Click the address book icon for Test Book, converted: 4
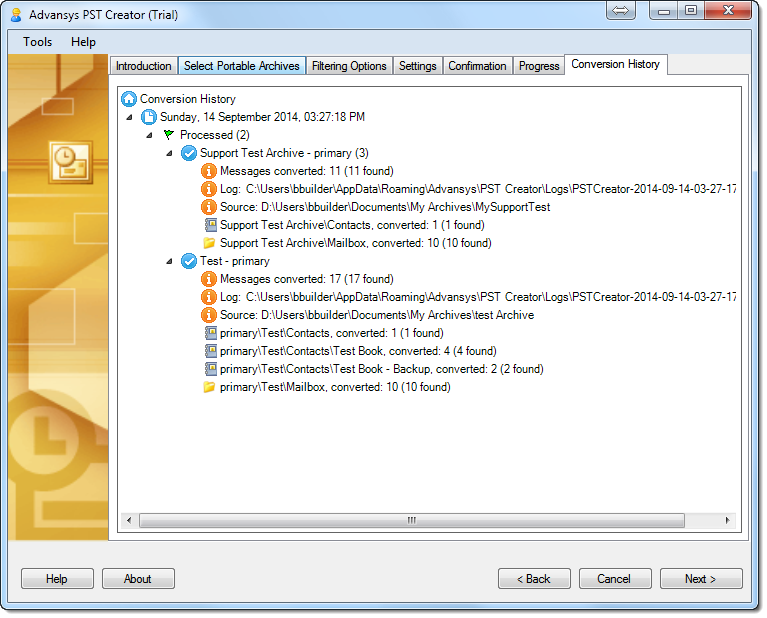Image resolution: width=767 pixels, height=618 pixels. 210,351
